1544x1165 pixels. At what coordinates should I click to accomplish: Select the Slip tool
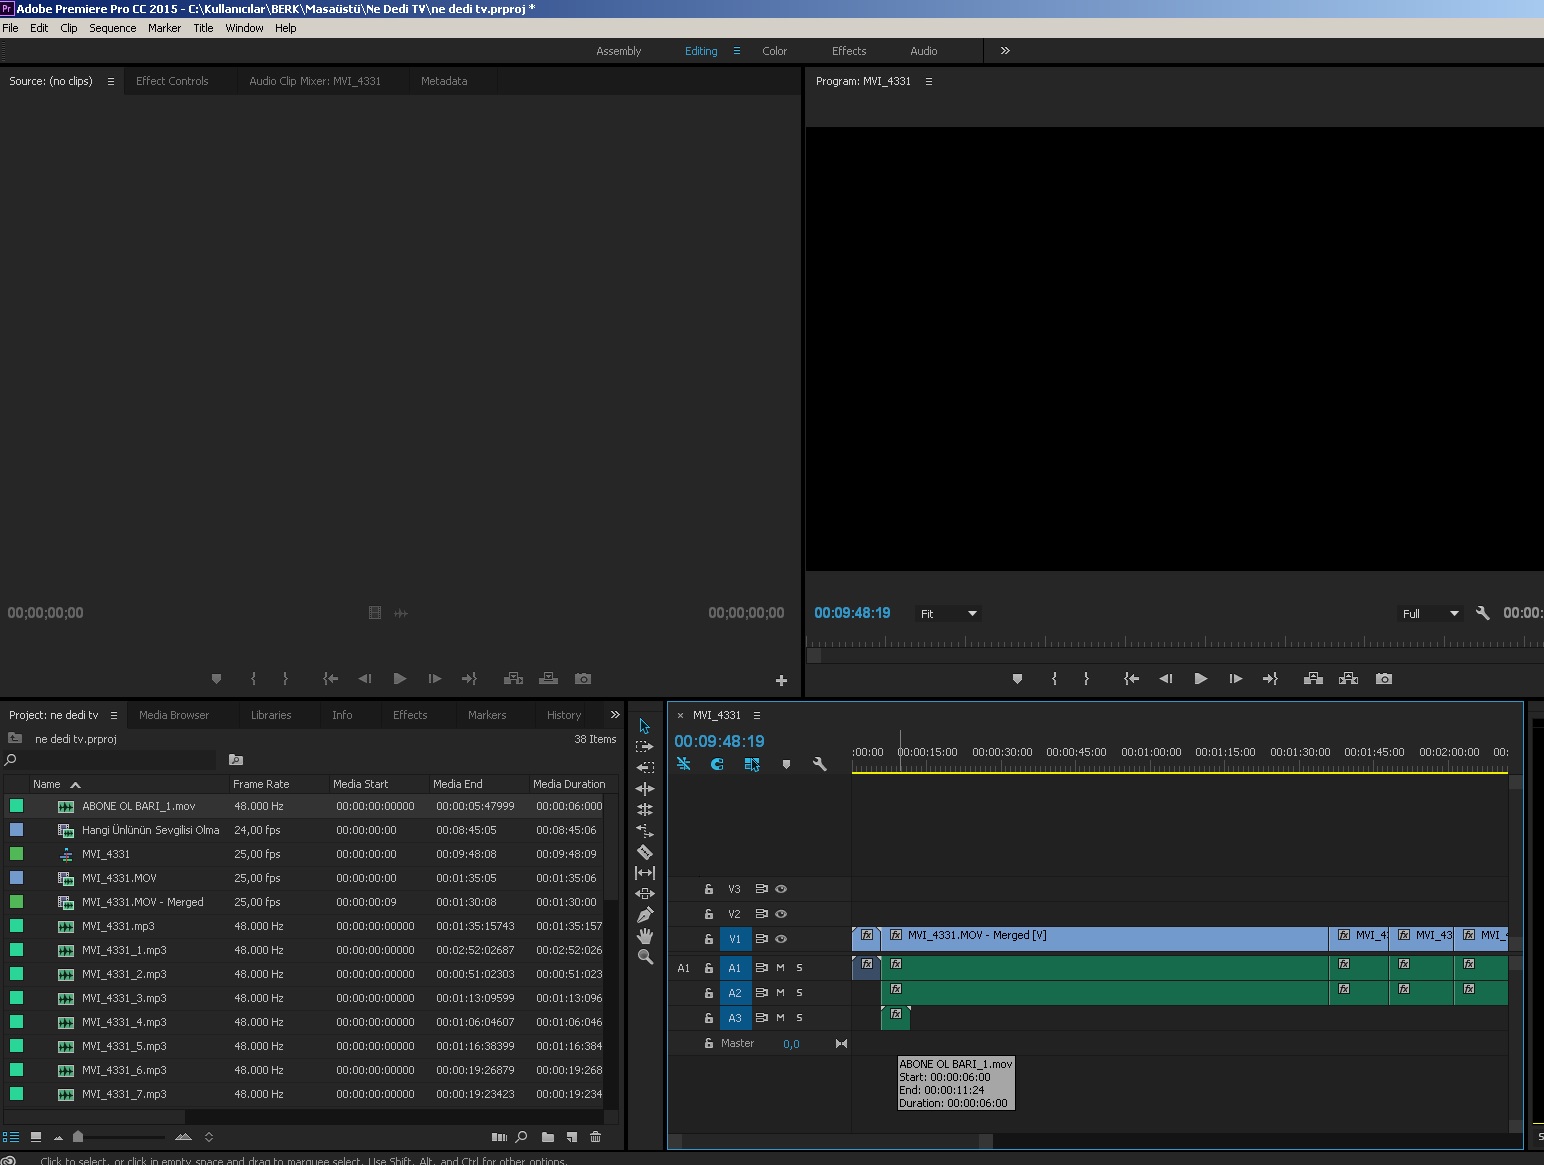[645, 873]
